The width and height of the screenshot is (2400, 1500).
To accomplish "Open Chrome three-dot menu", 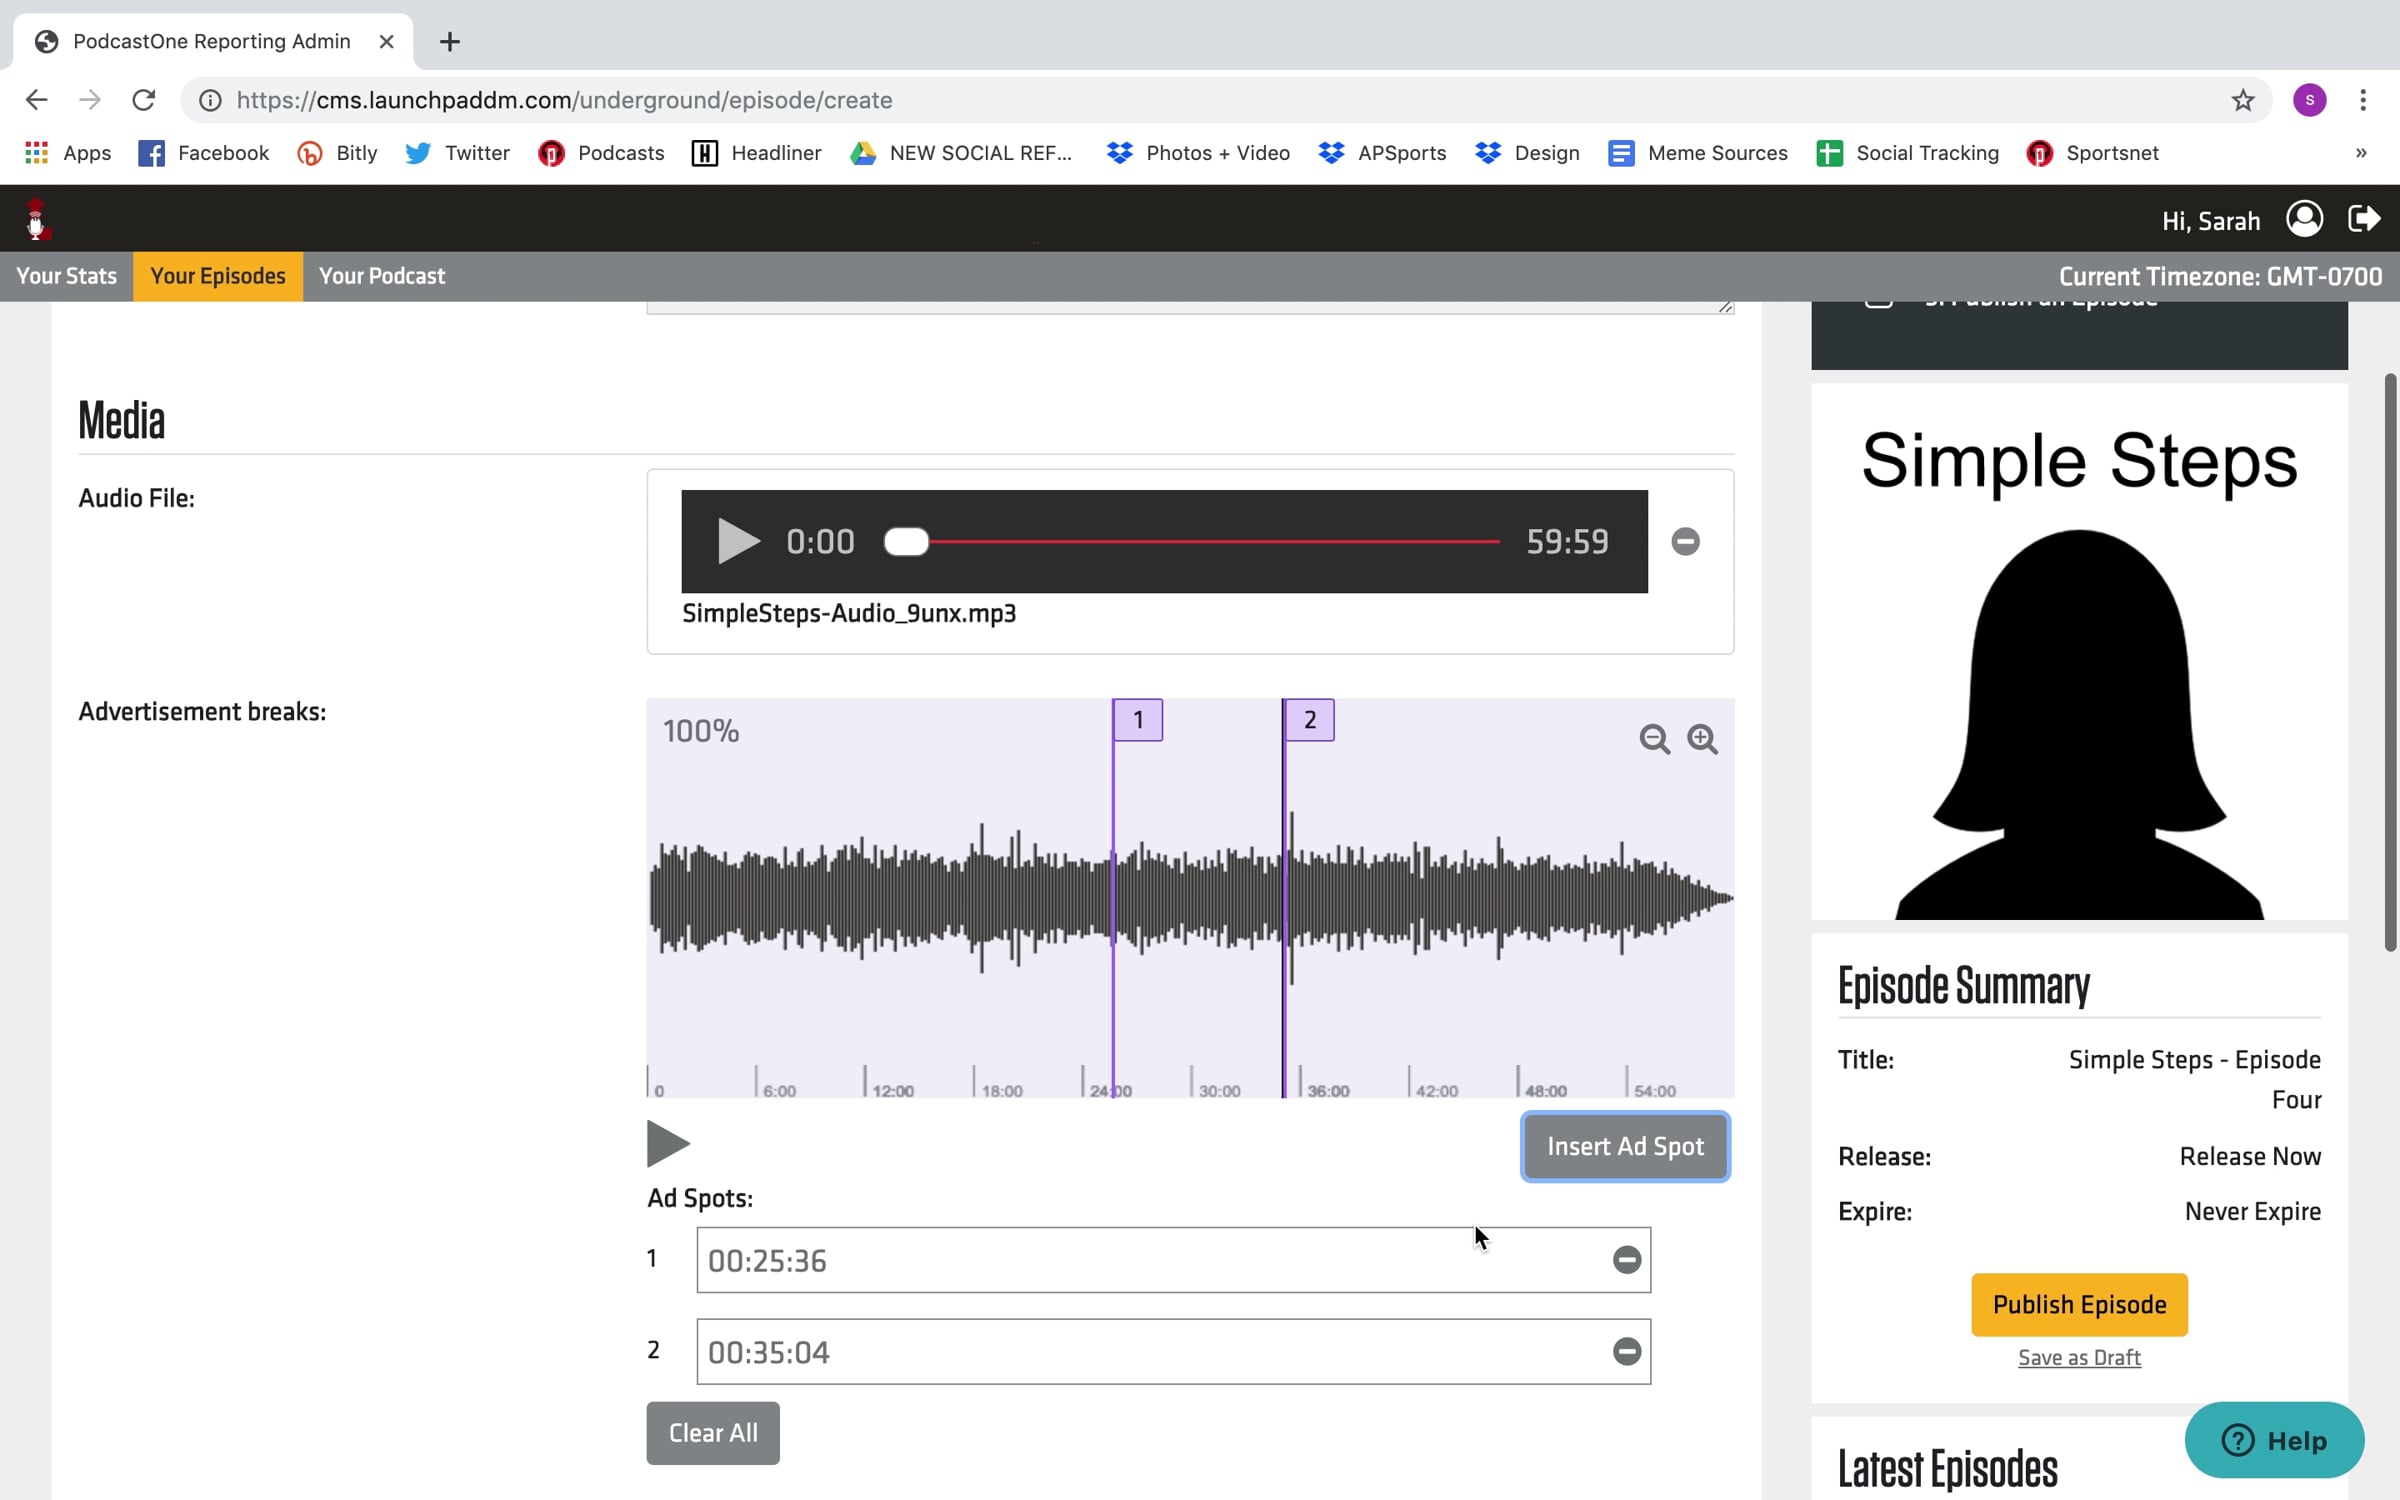I will [x=2363, y=100].
